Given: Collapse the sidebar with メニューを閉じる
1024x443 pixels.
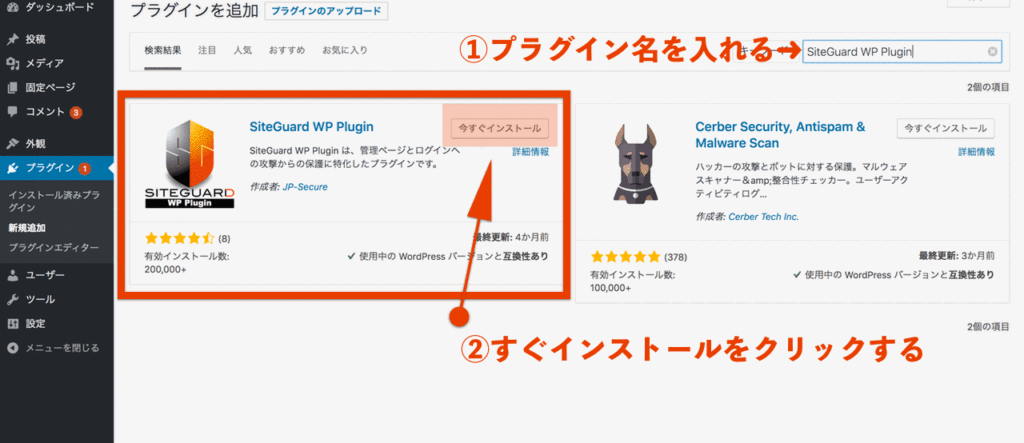Looking at the screenshot, I should (x=54, y=348).
